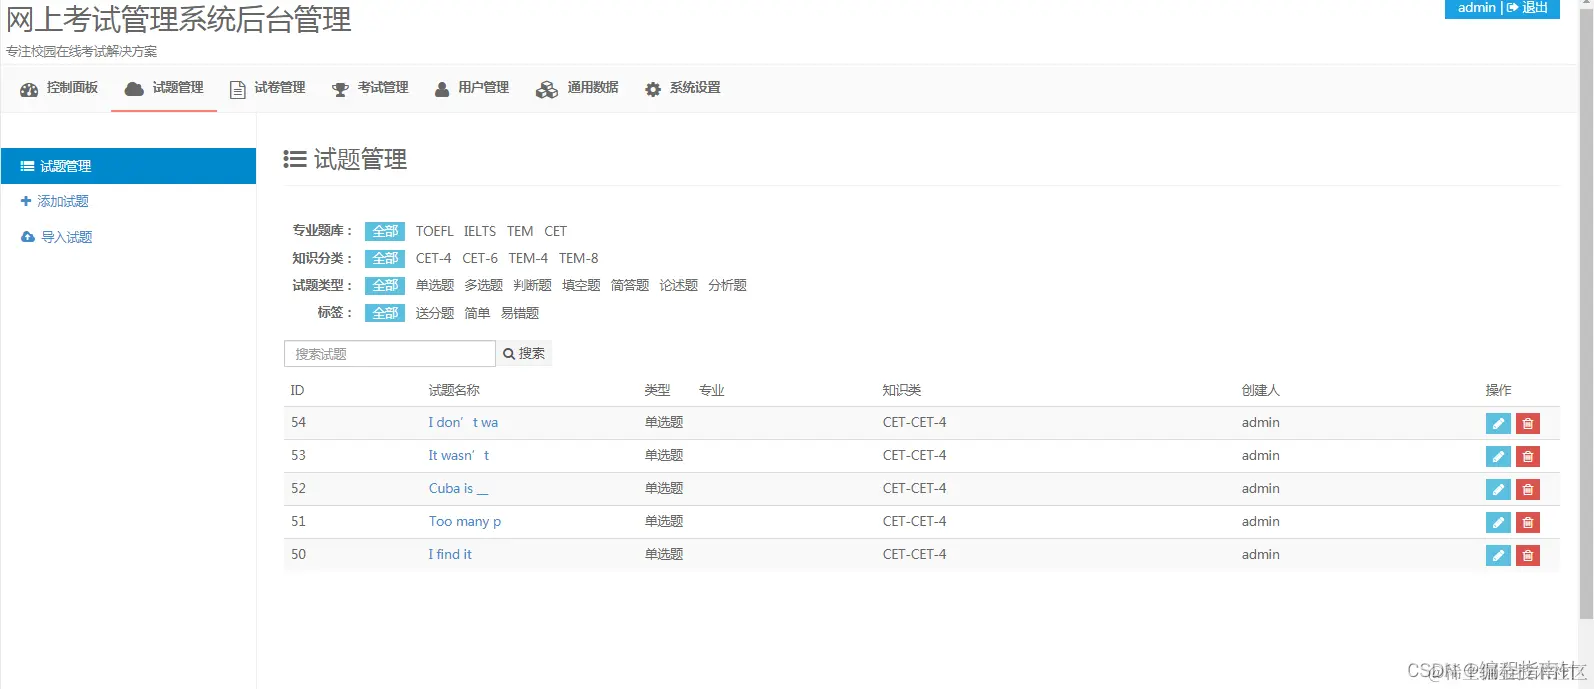Click the 知识类 column header

(902, 390)
